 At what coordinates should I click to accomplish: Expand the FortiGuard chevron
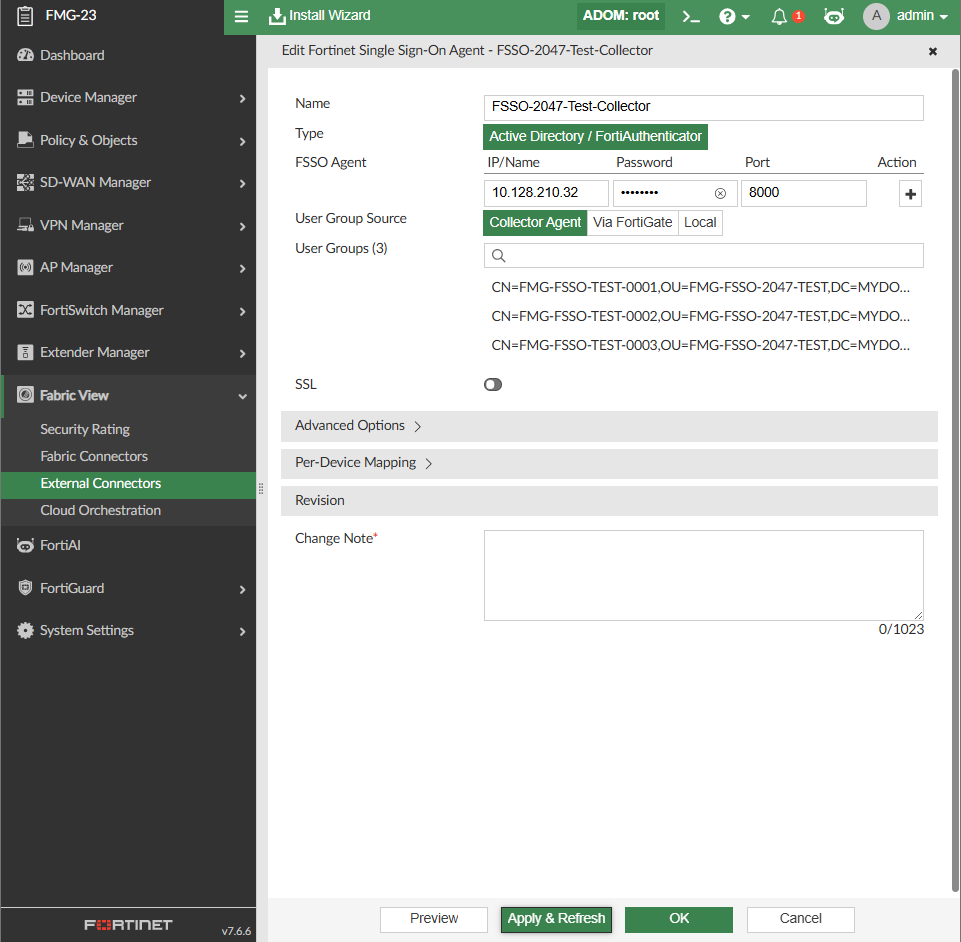[243, 590]
